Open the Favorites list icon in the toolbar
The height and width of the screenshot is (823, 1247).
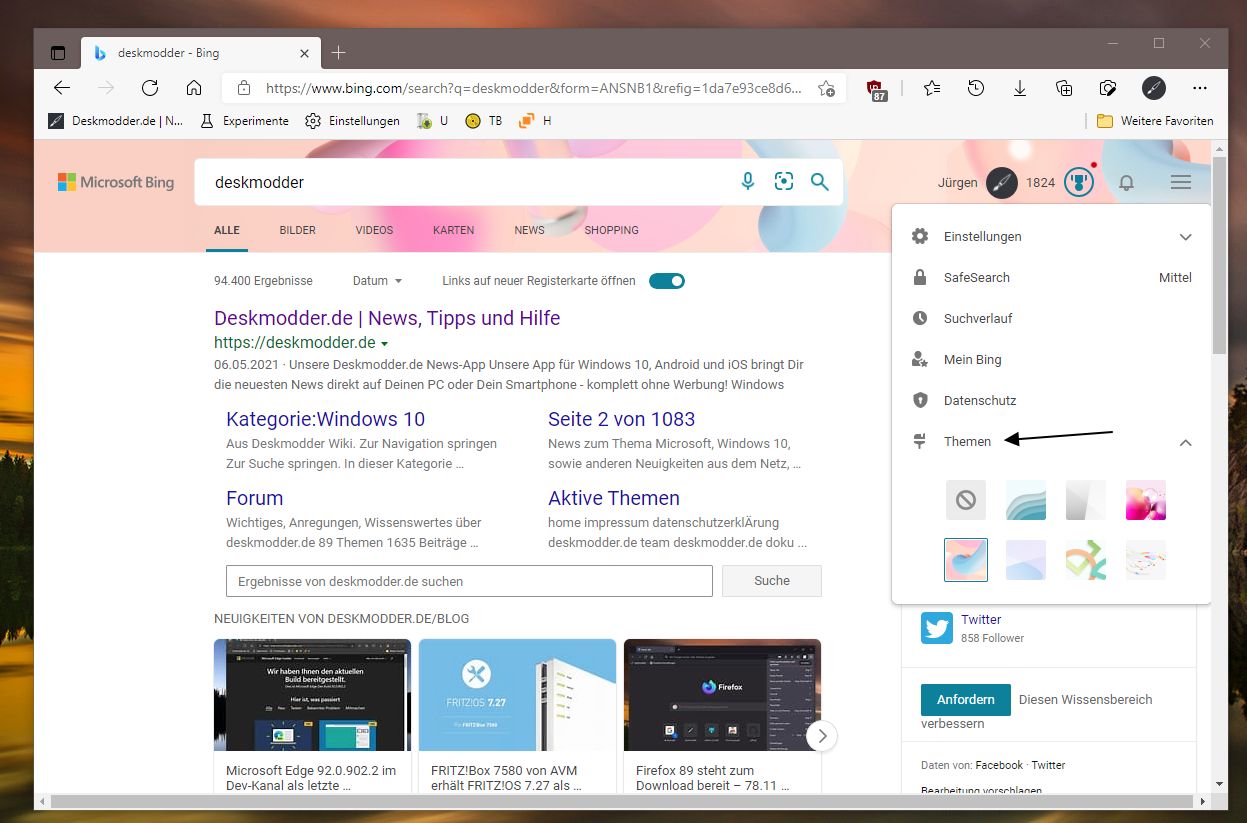pyautogui.click(x=932, y=88)
